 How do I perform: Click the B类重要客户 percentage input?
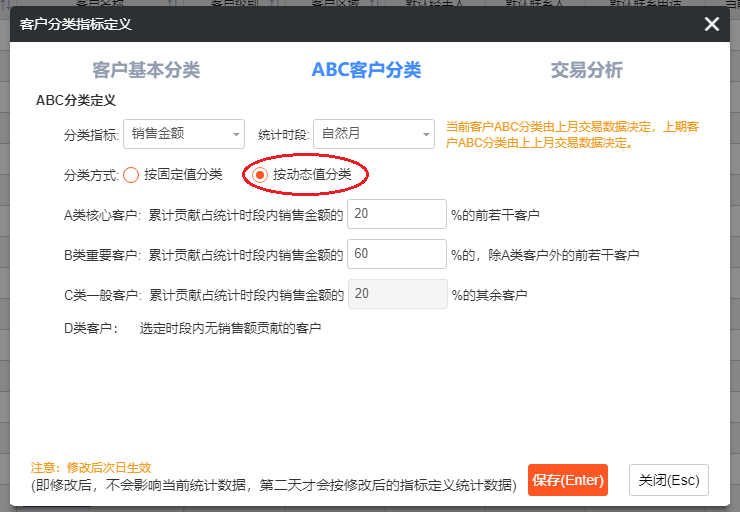click(x=396, y=254)
